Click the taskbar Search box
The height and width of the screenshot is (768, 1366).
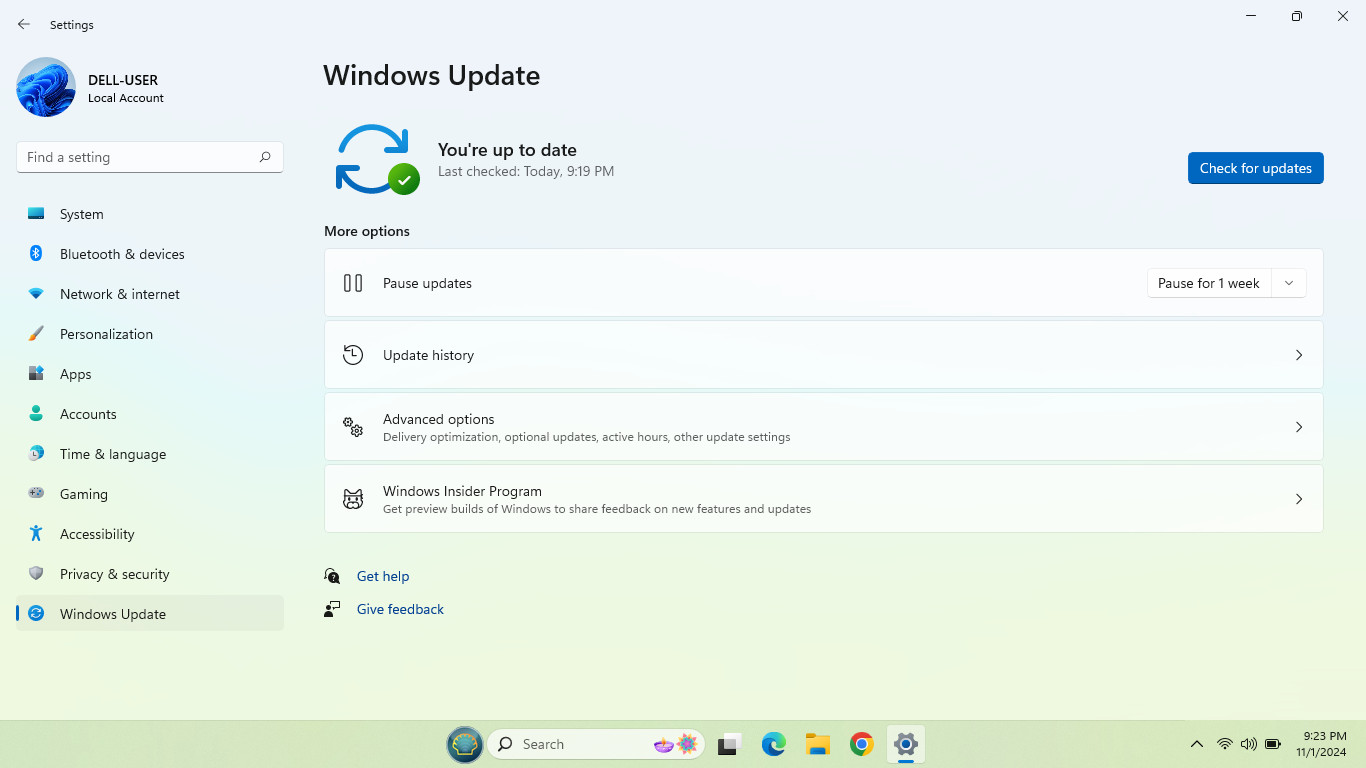(x=597, y=744)
